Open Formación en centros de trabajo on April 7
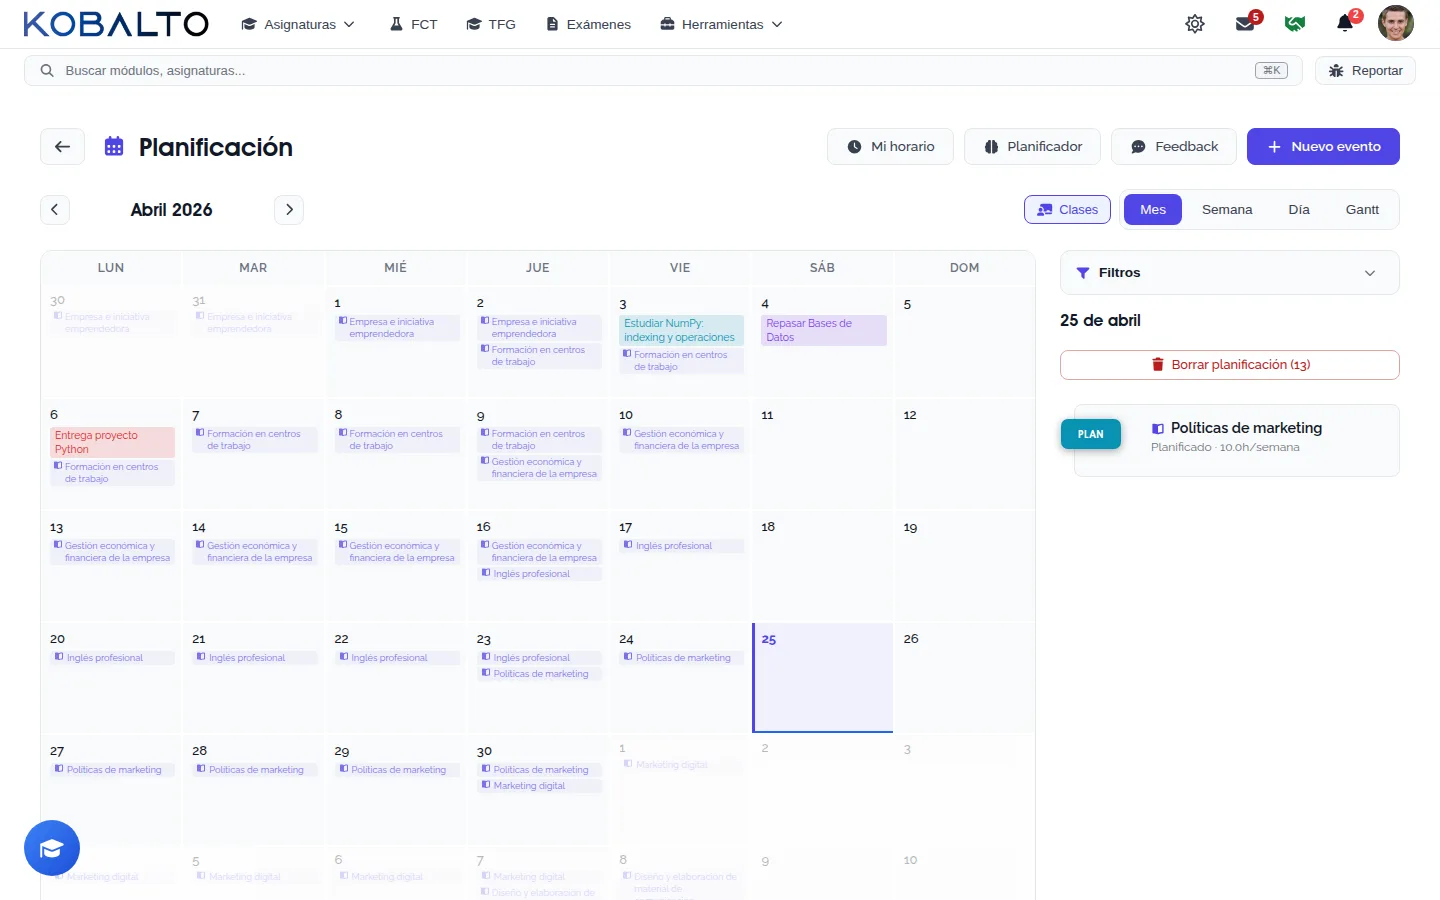 pos(254,440)
